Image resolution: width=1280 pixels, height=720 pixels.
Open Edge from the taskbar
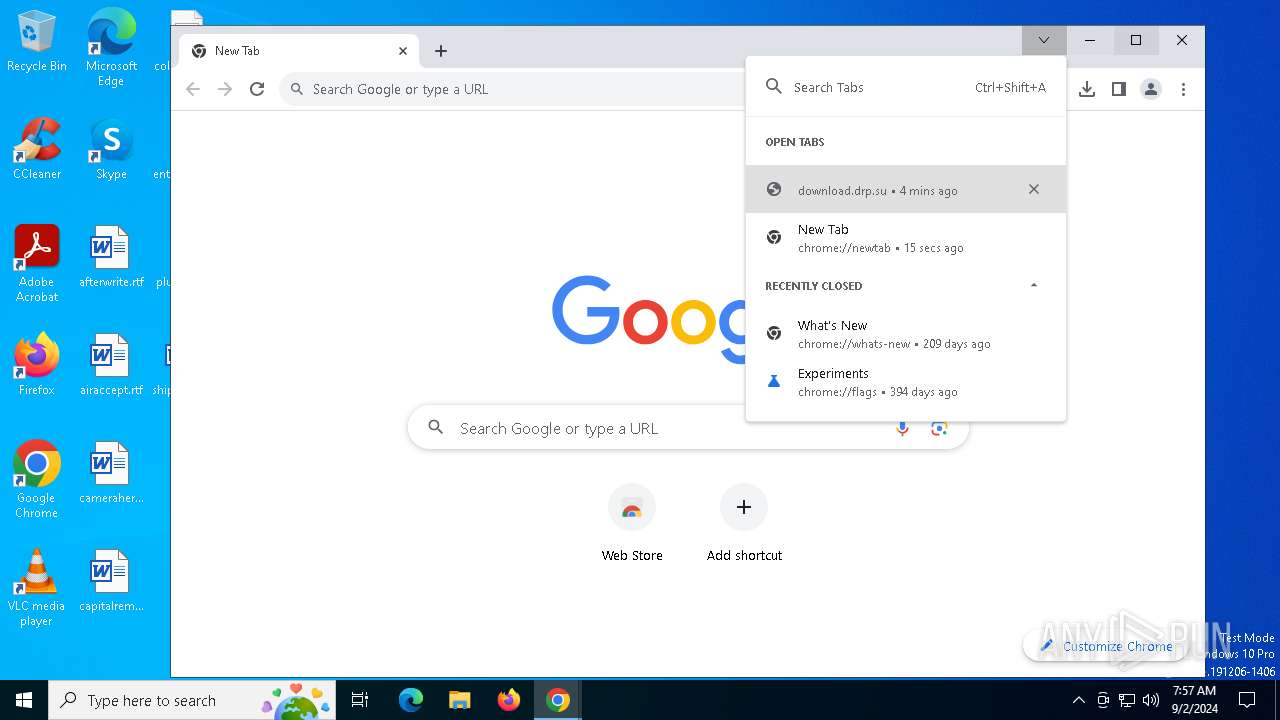[411, 700]
